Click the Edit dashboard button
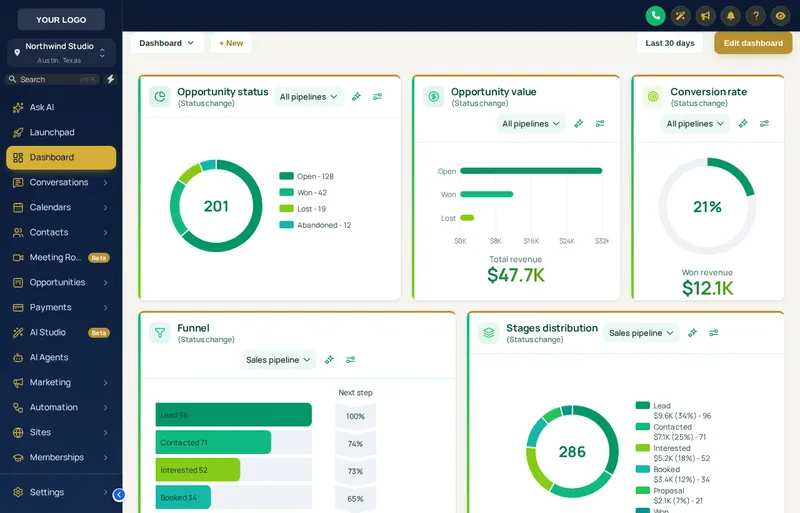 pos(753,43)
